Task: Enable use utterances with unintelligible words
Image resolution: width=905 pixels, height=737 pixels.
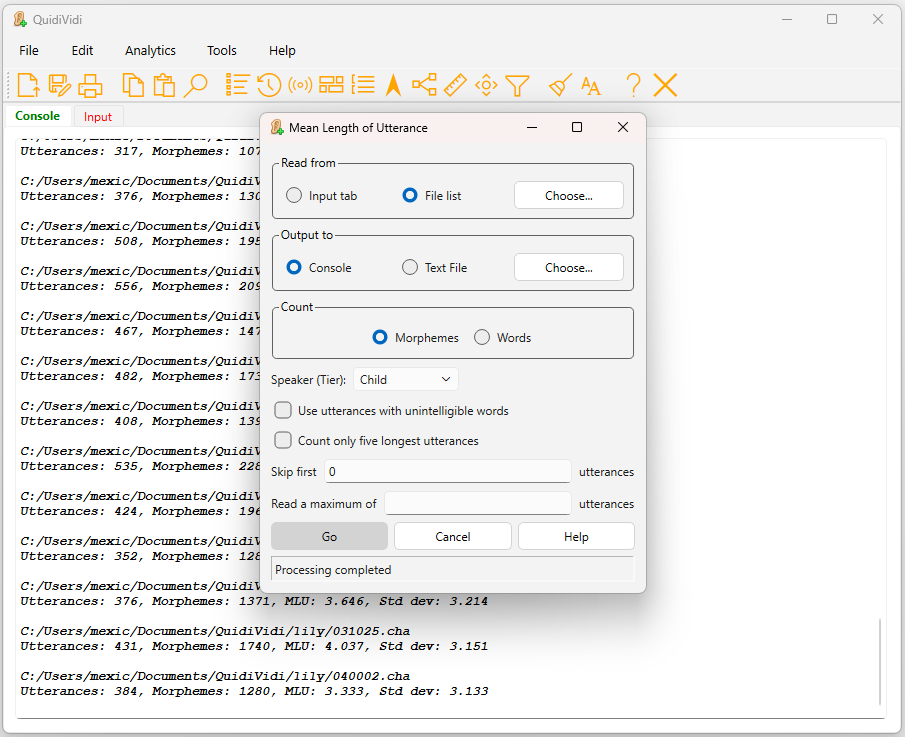Action: (x=284, y=411)
